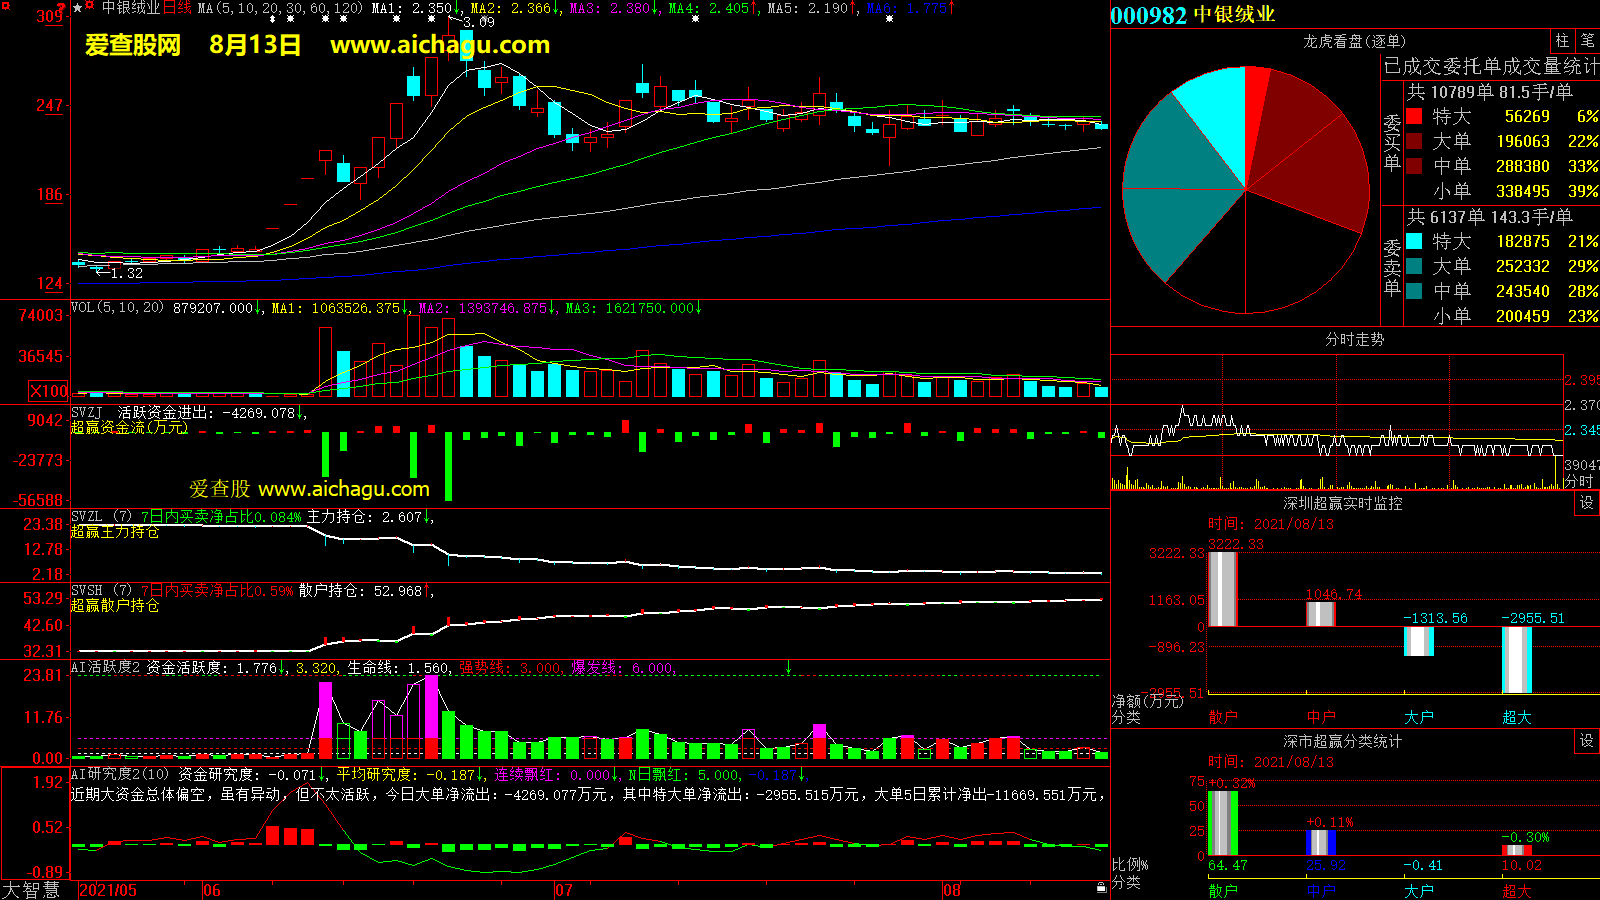
Task: Click the lock icon at bottom of chart
Action: coord(1101,887)
